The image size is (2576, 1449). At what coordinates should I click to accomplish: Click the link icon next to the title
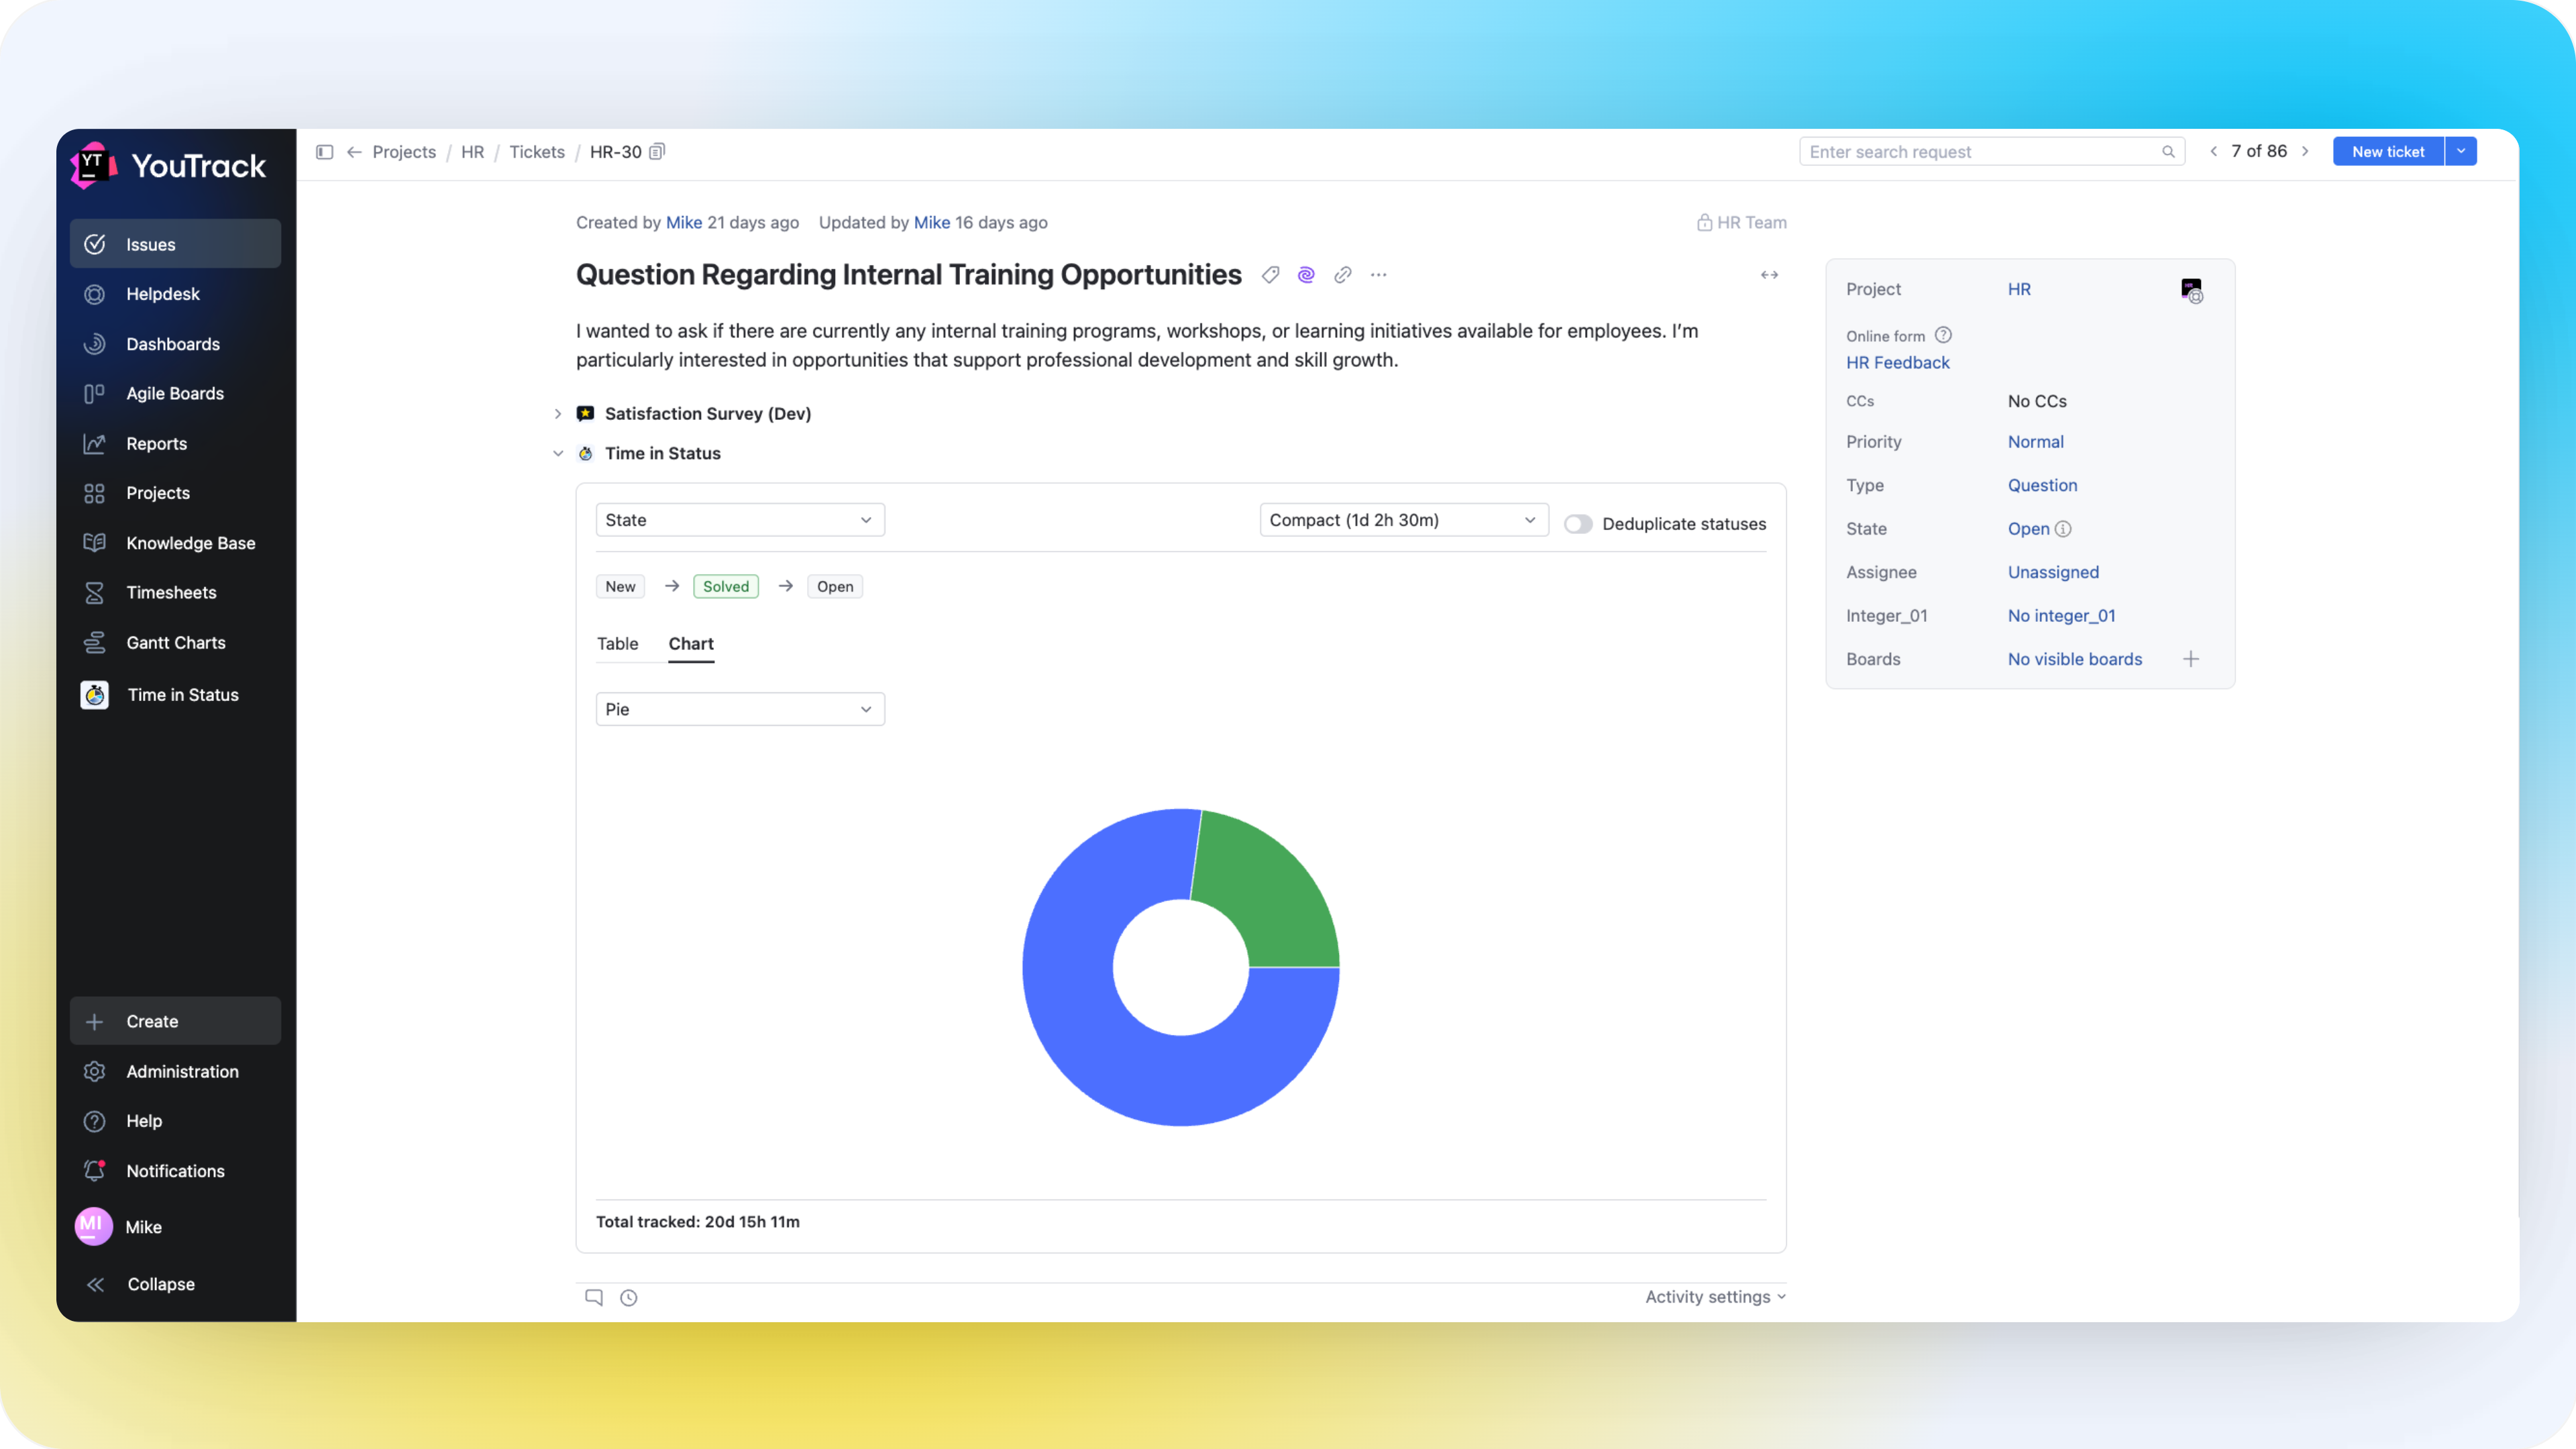click(1342, 275)
